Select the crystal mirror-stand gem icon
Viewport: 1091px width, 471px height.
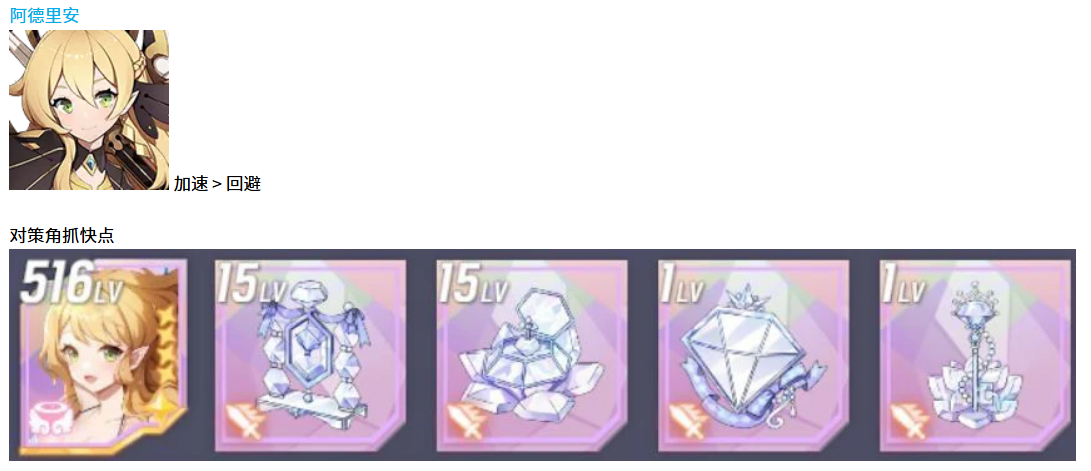coord(310,356)
